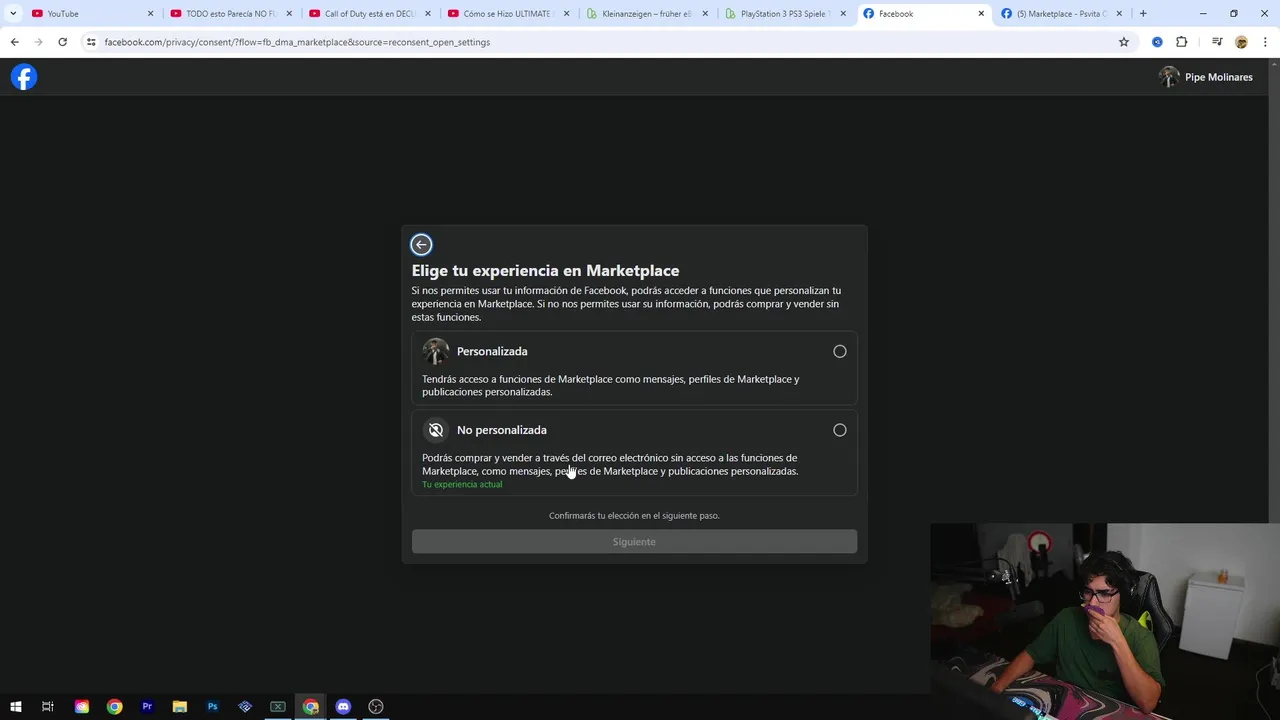
Task: Click the browser forward arrow
Action: (x=38, y=42)
